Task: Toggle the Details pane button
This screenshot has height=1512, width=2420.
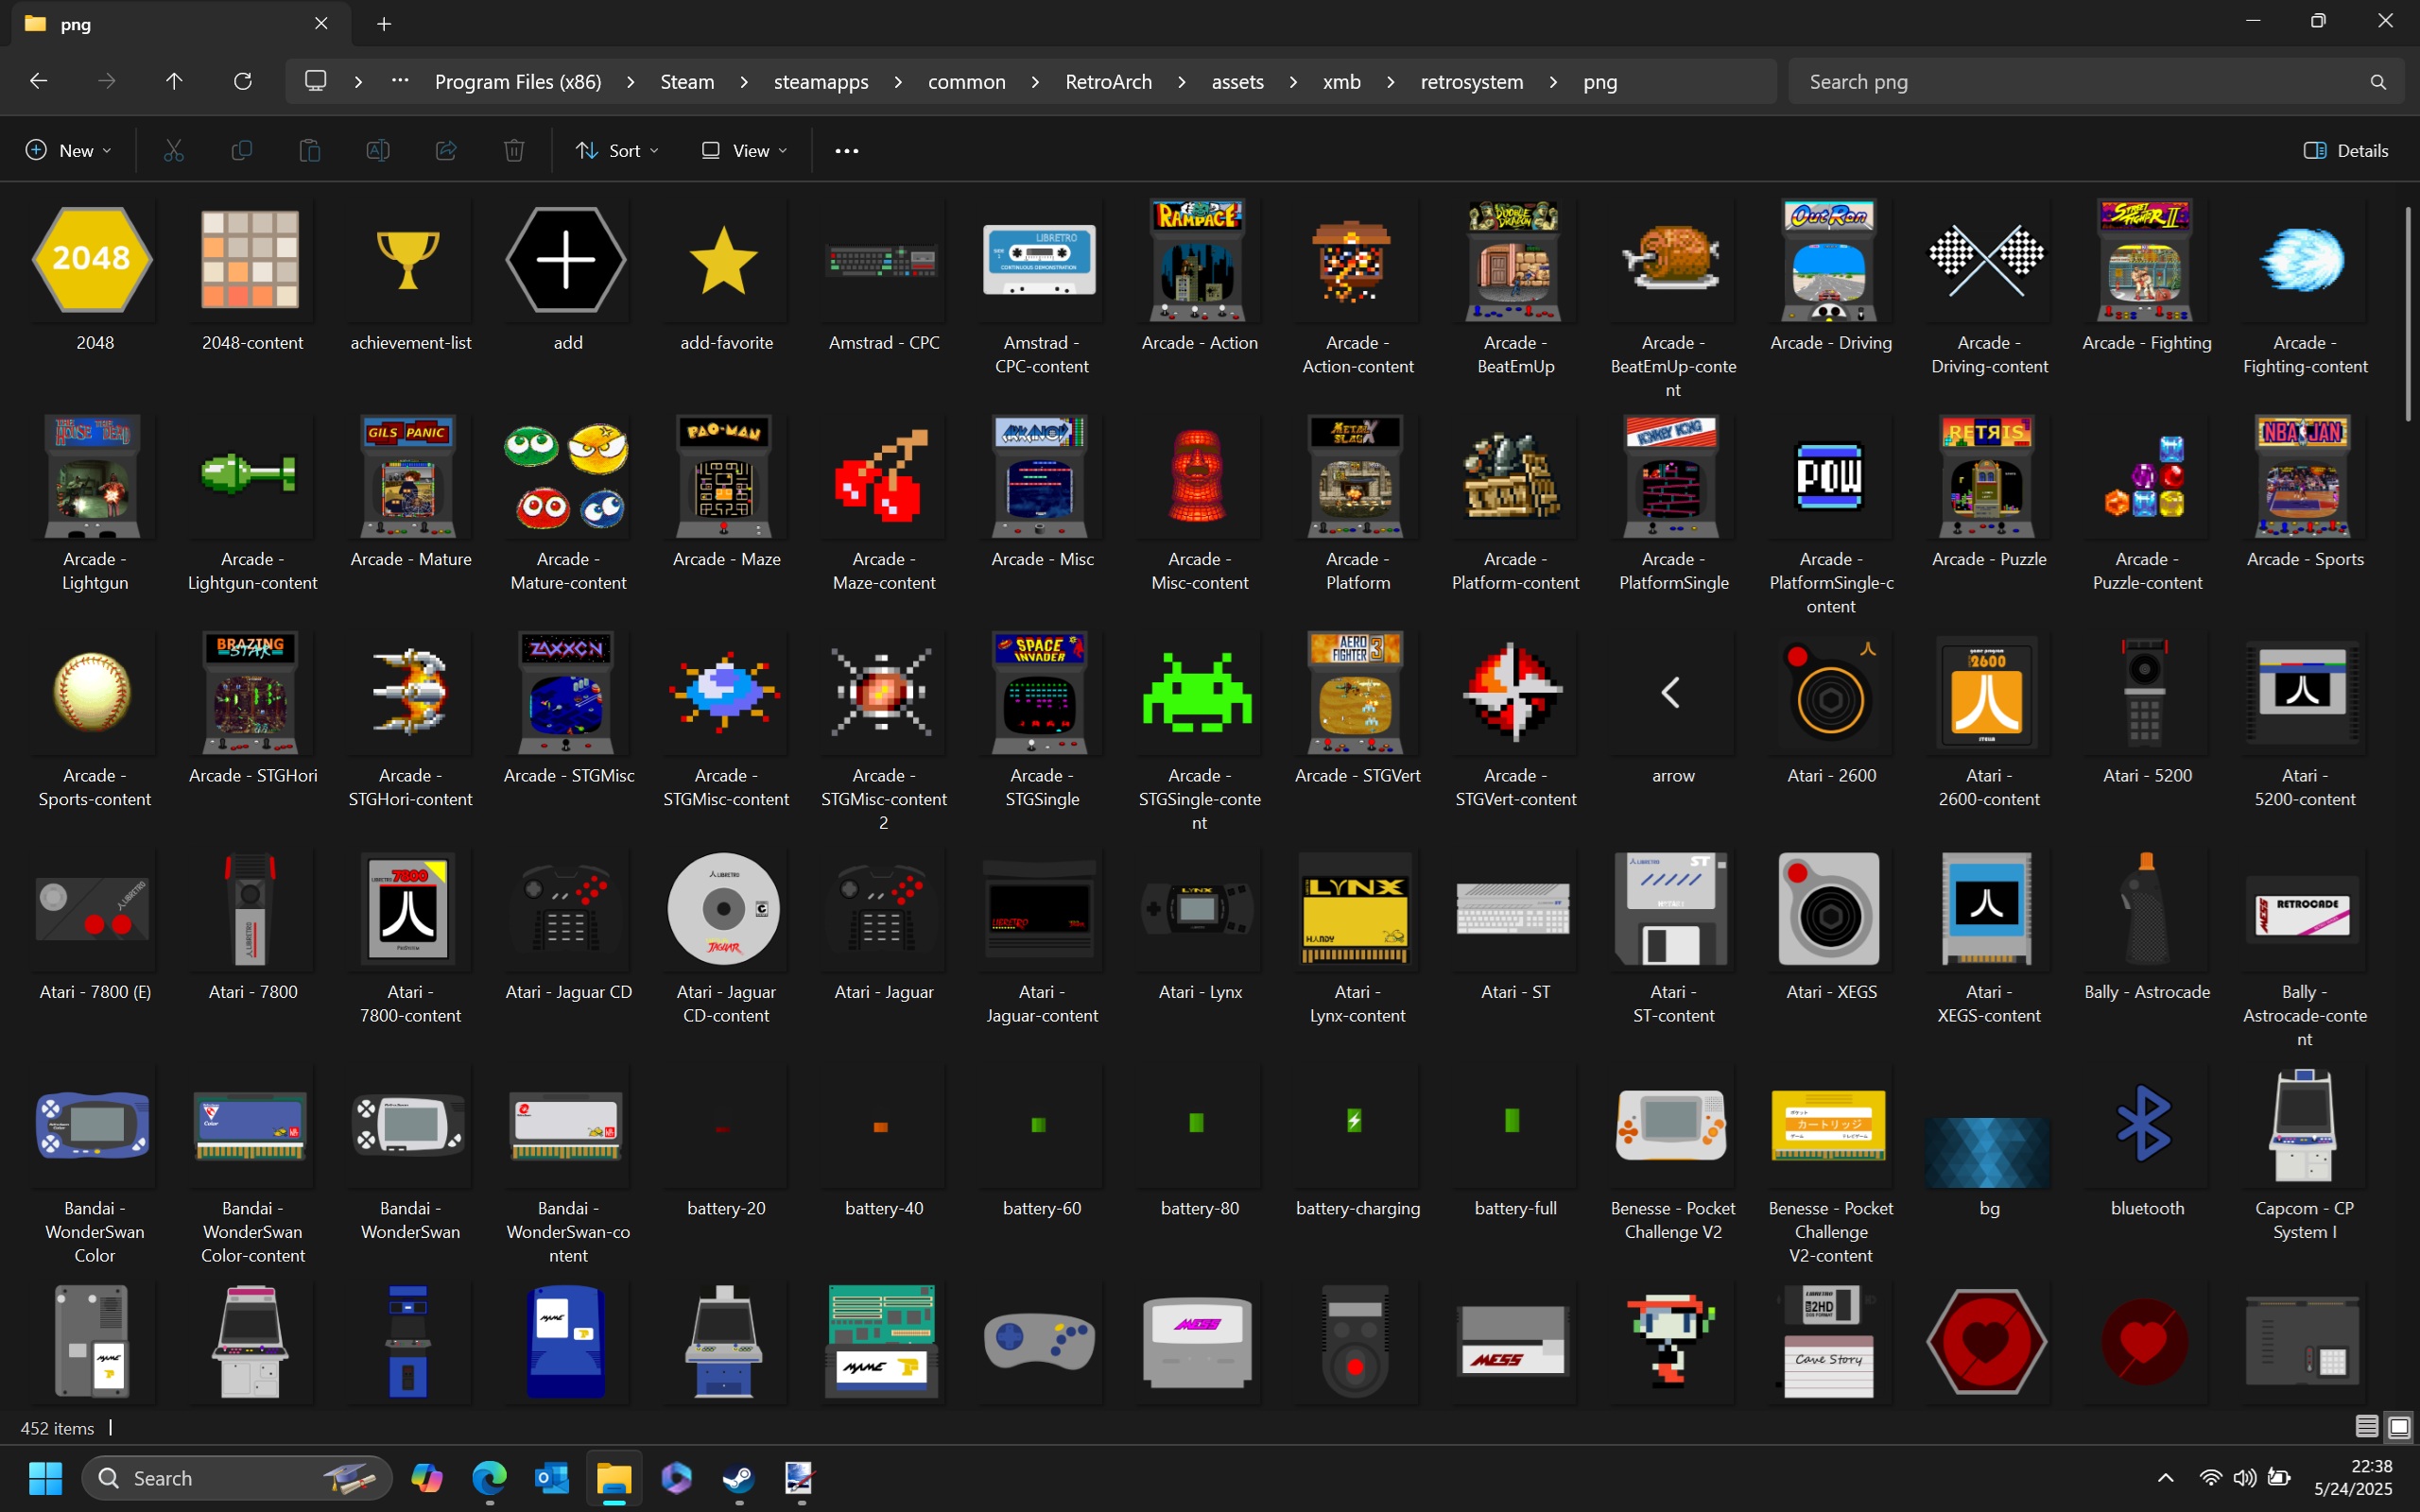Action: [2346, 151]
